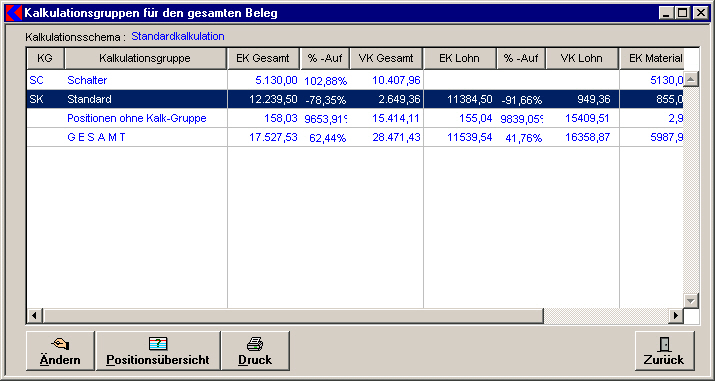The width and height of the screenshot is (715, 381).
Task: Click the total EK Lohn value 11539,54
Action: click(x=470, y=137)
